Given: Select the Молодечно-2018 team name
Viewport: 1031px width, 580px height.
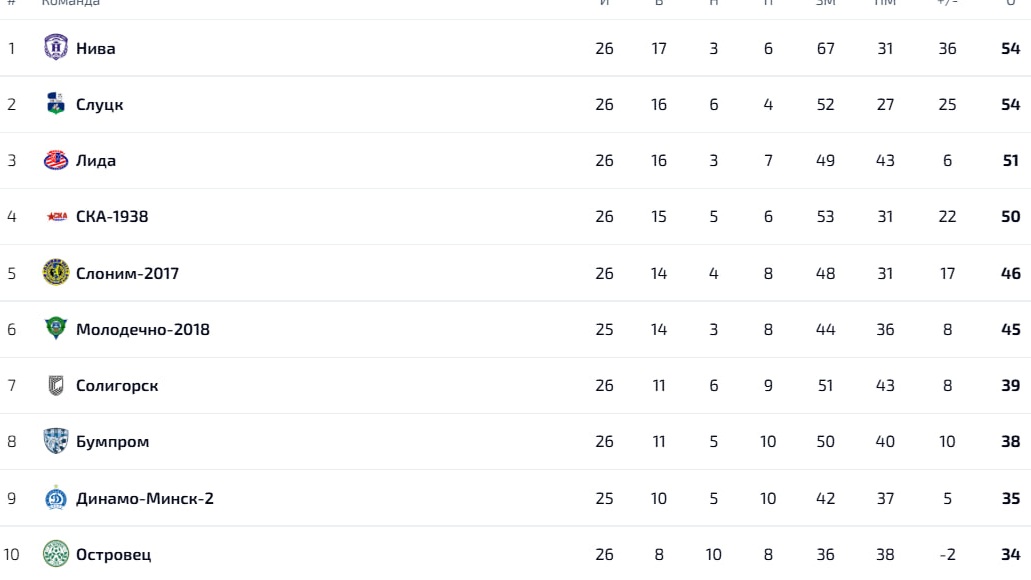Looking at the screenshot, I should 143,329.
